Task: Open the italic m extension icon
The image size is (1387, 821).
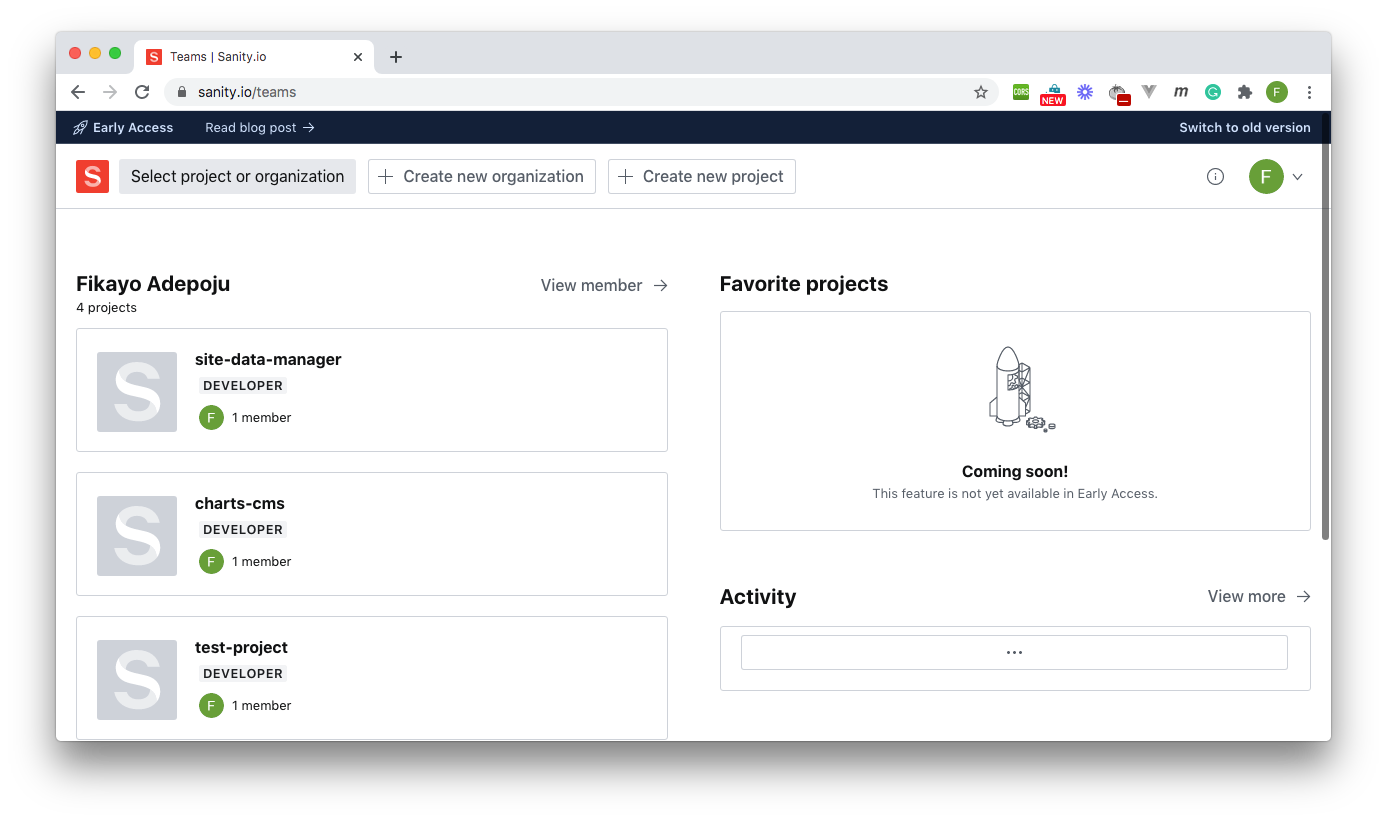Action: tap(1181, 92)
